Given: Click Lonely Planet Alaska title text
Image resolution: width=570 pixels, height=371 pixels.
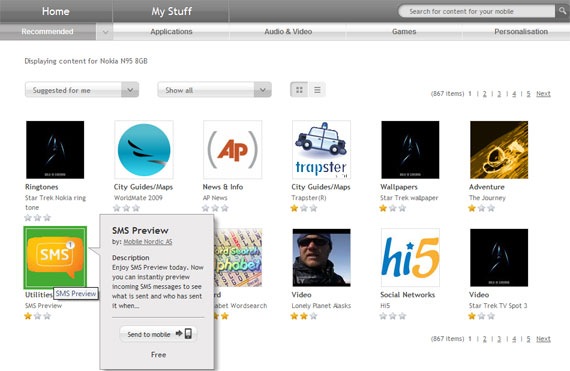Looking at the screenshot, I should 321,306.
